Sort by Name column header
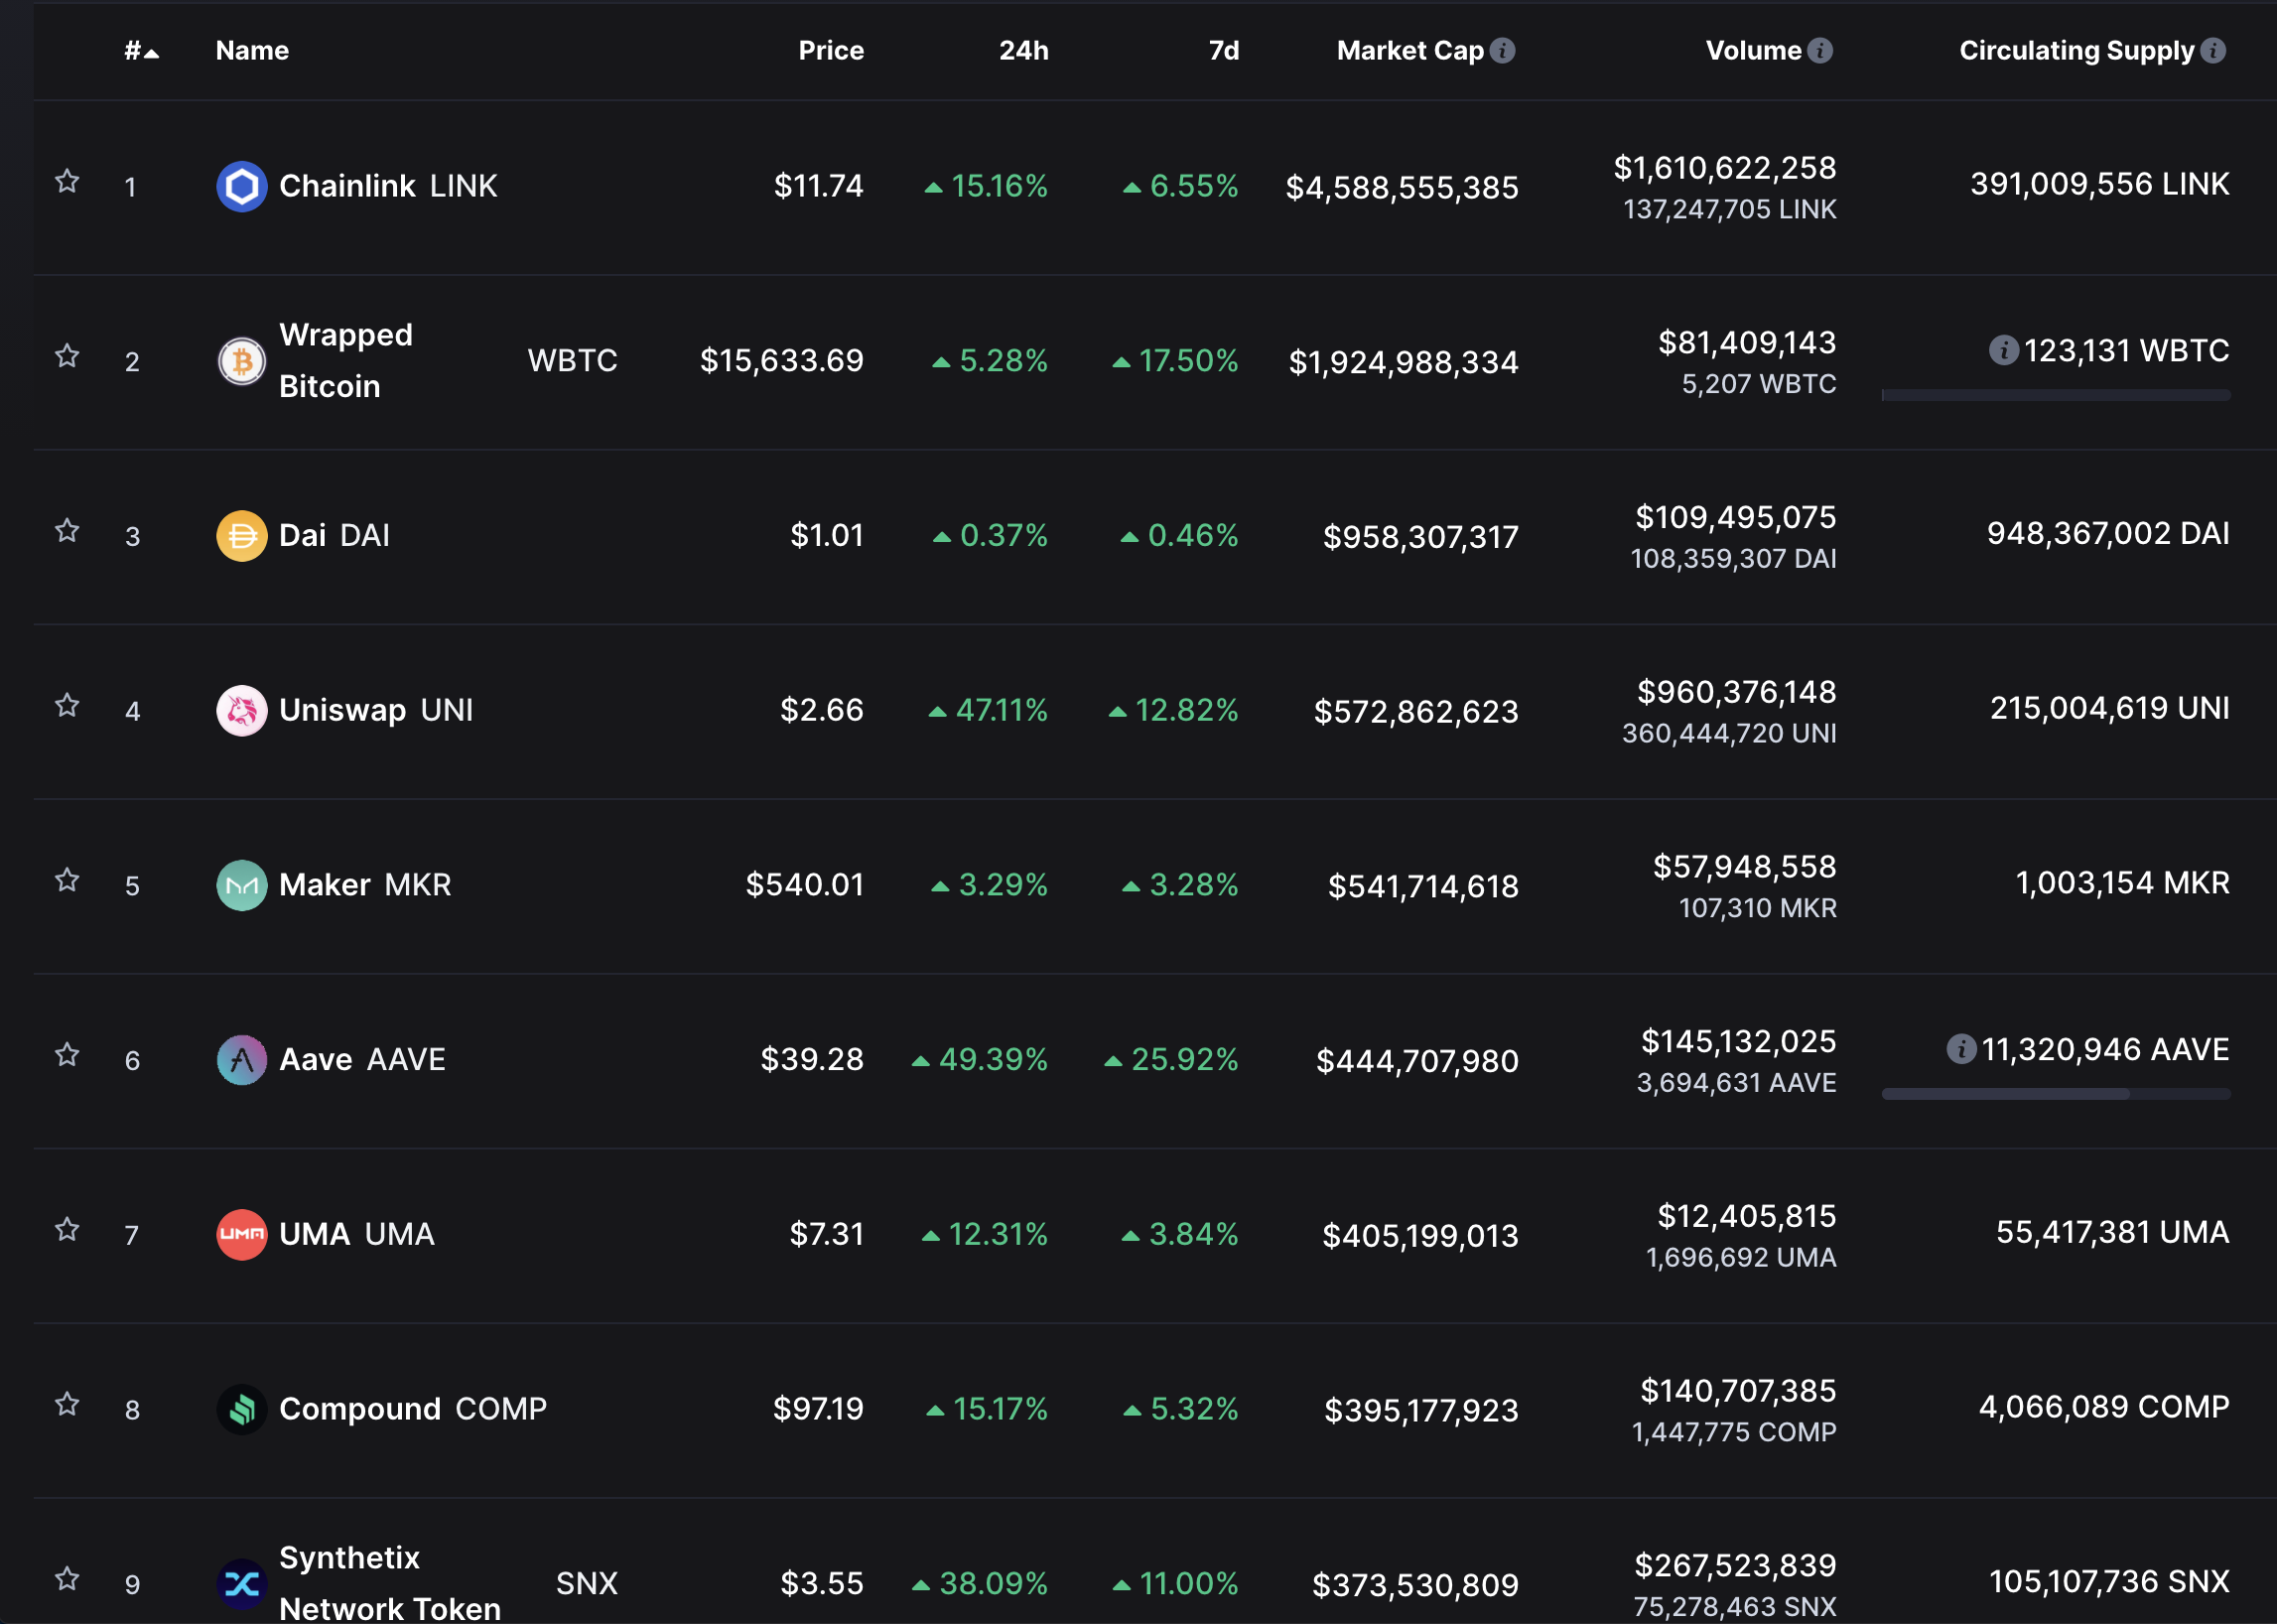2277x1624 pixels. click(x=252, y=50)
